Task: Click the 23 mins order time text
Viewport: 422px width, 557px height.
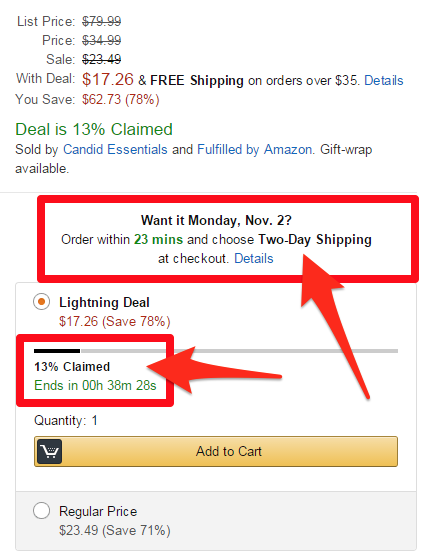Action: click(x=158, y=239)
